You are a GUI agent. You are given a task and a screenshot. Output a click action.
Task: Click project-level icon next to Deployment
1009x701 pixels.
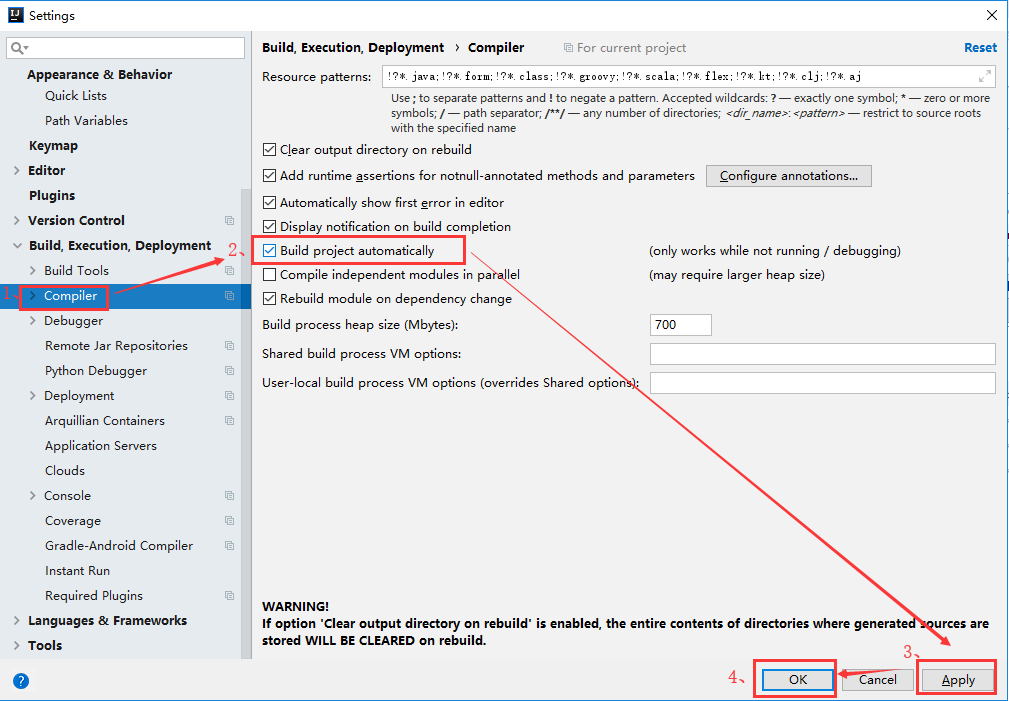pyautogui.click(x=229, y=396)
